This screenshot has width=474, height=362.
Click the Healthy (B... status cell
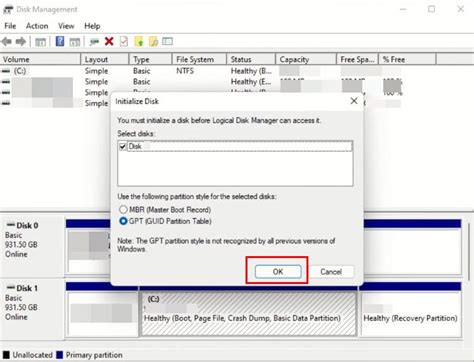pos(251,71)
